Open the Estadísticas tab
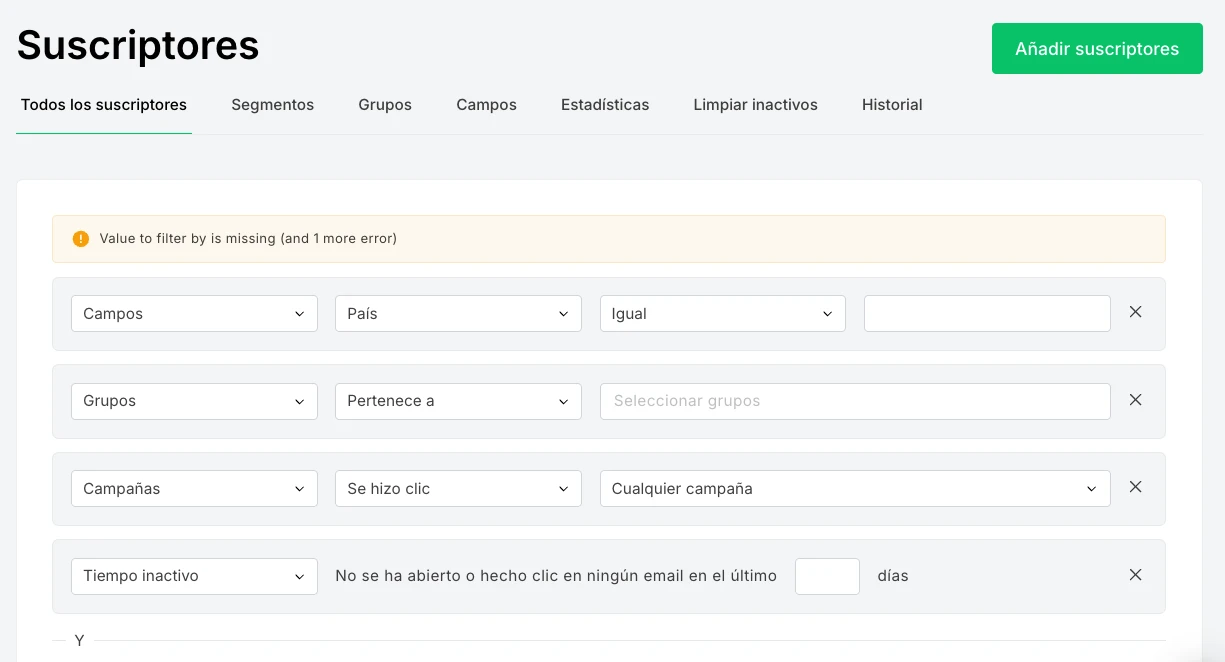1225x662 pixels. point(605,105)
